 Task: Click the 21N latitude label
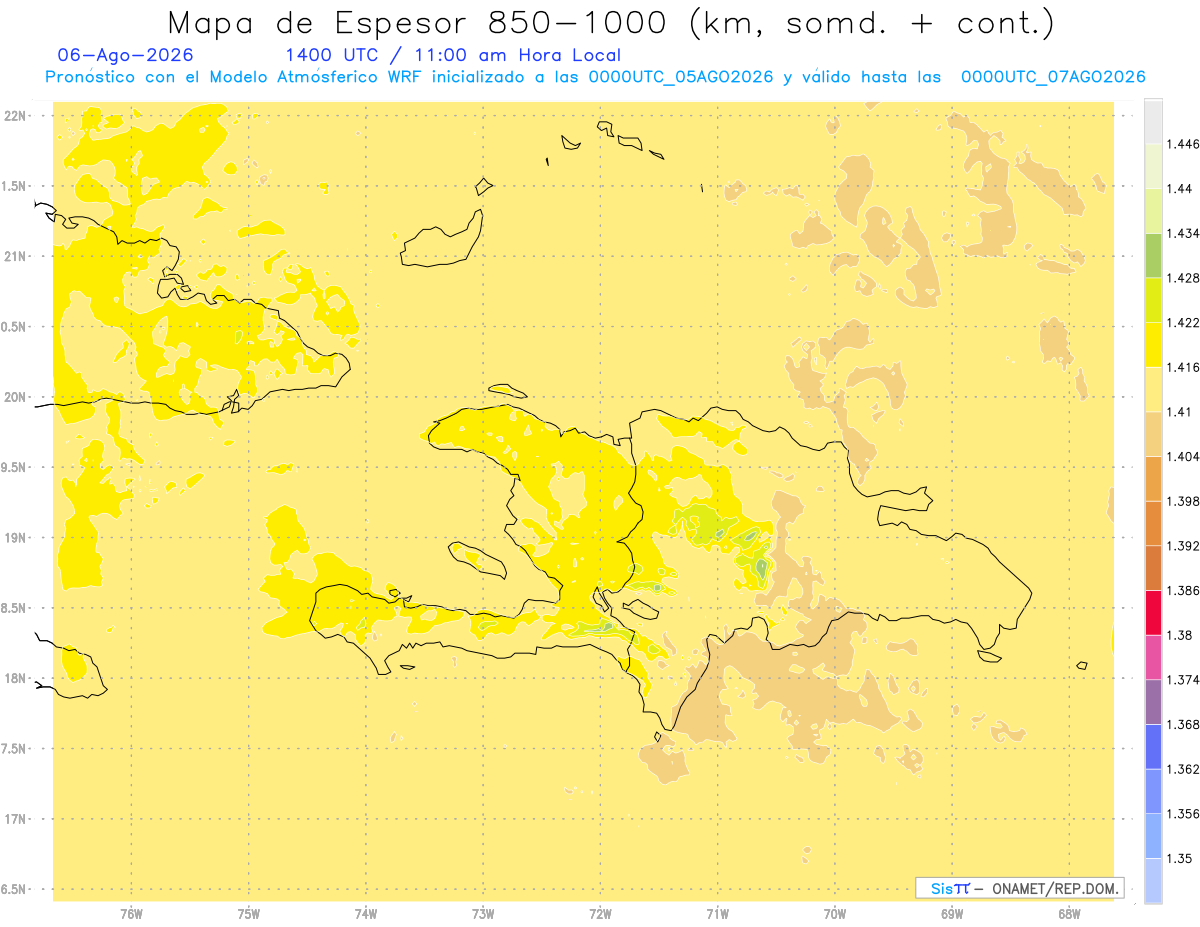pyautogui.click(x=15, y=256)
